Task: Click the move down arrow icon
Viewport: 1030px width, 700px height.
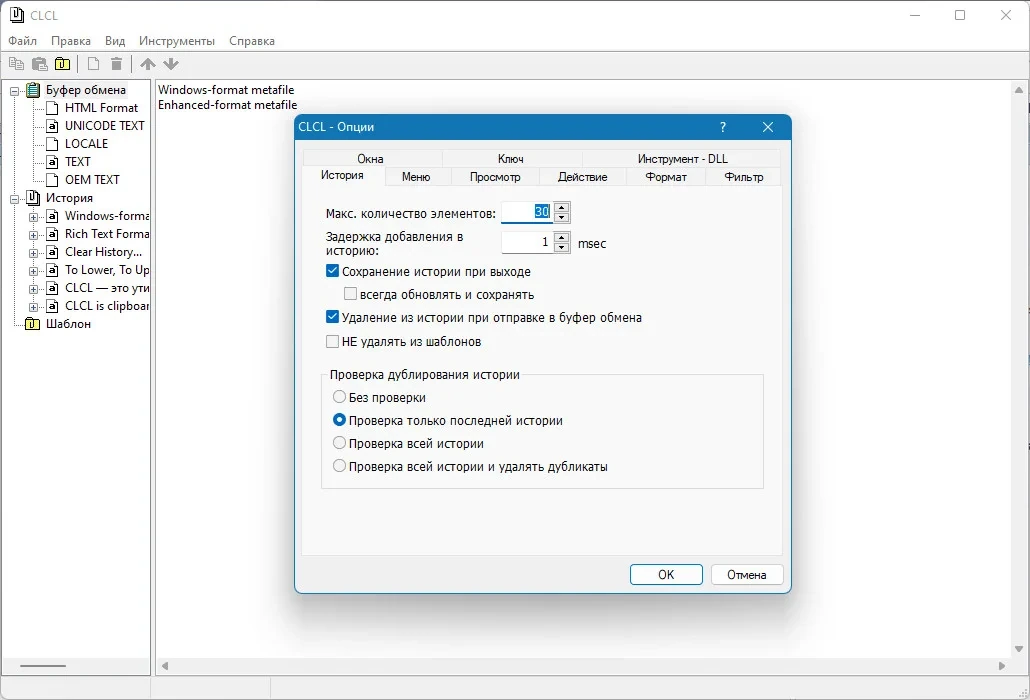Action: pyautogui.click(x=171, y=64)
